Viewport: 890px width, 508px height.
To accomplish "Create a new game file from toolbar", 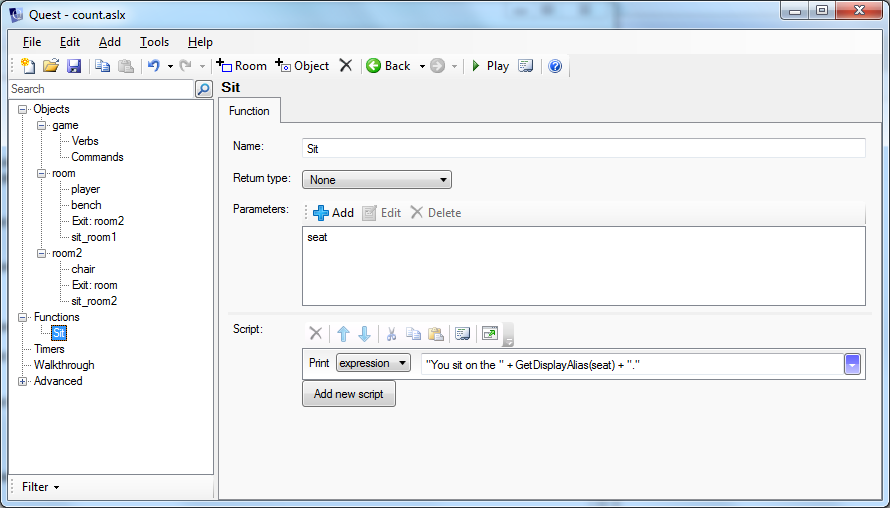I will (x=28, y=66).
